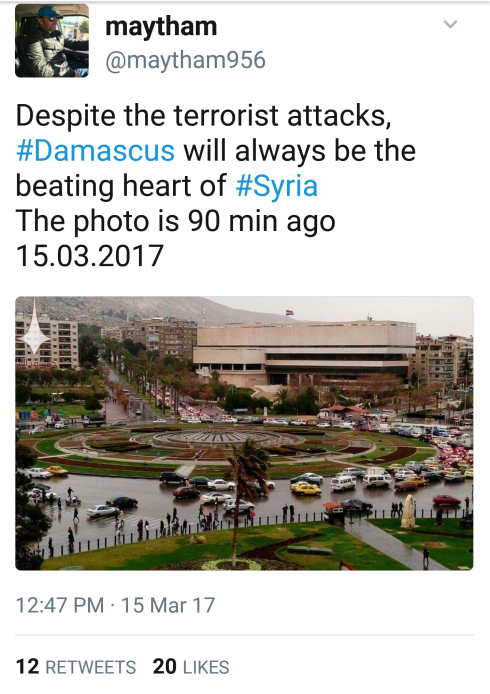Image resolution: width=490 pixels, height=694 pixels.
Task: Click the yellow taxi in the photo
Action: click(306, 488)
